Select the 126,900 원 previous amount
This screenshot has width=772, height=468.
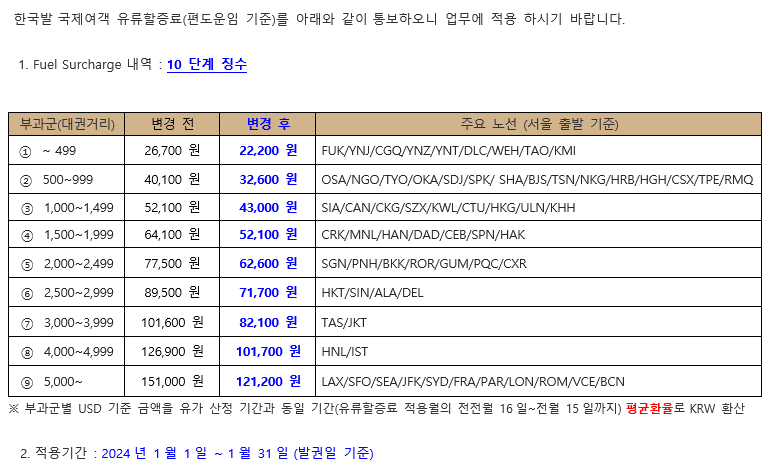172,352
